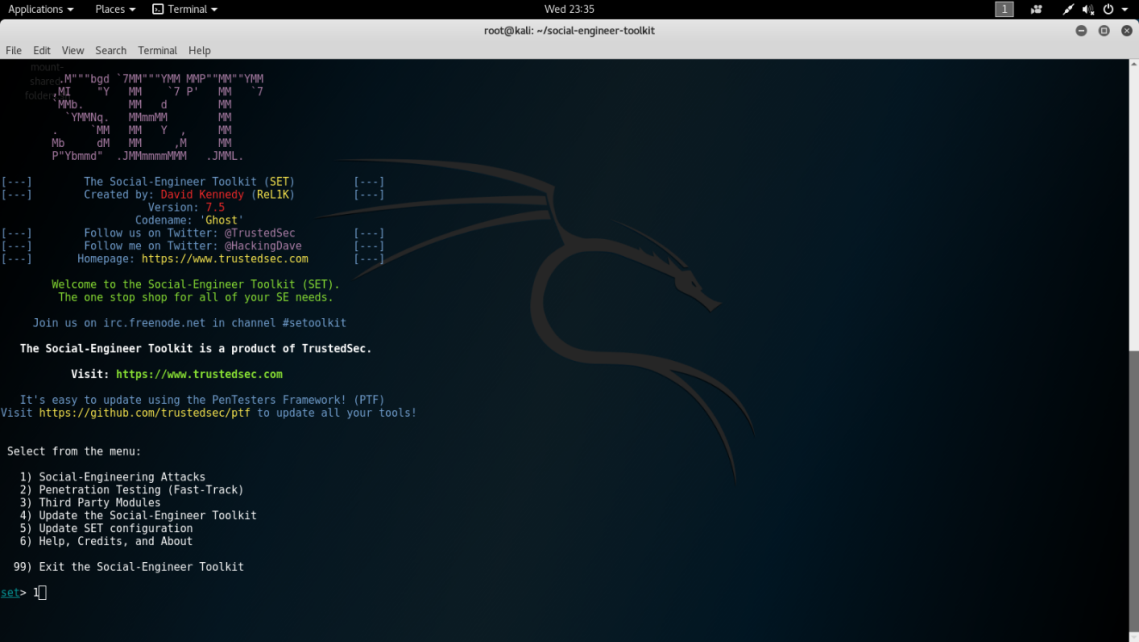Image resolution: width=1139 pixels, height=642 pixels.
Task: Click "3) Third Party Modules" line
Action: [90, 503]
